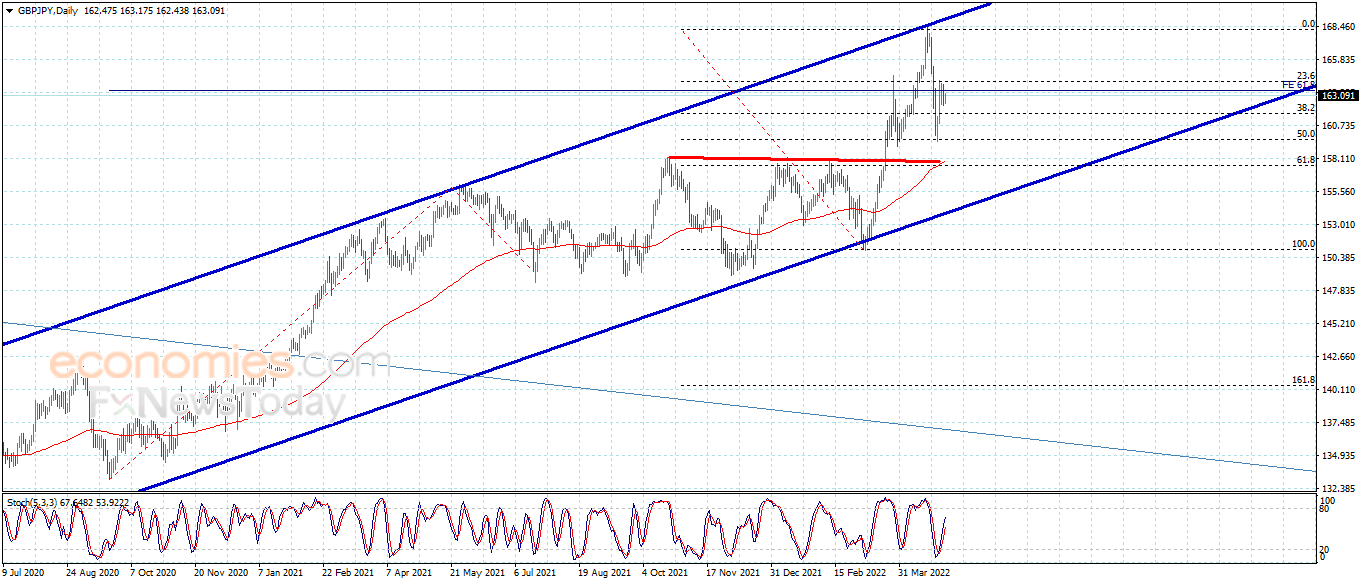This screenshot has height=584, width=1362.
Task: Select the 161.8 Fibonacci level label
Action: click(1303, 381)
